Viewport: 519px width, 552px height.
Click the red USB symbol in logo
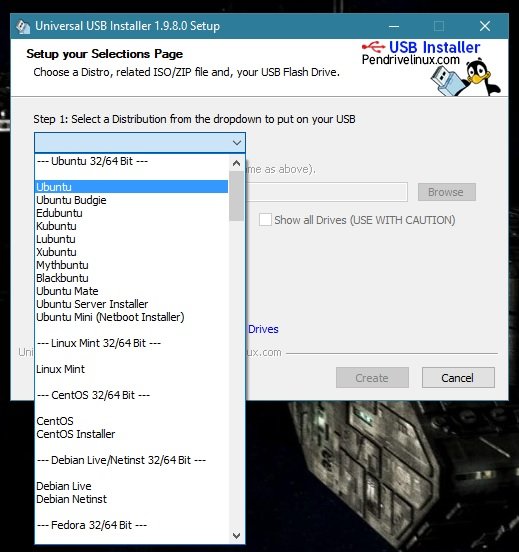[374, 46]
